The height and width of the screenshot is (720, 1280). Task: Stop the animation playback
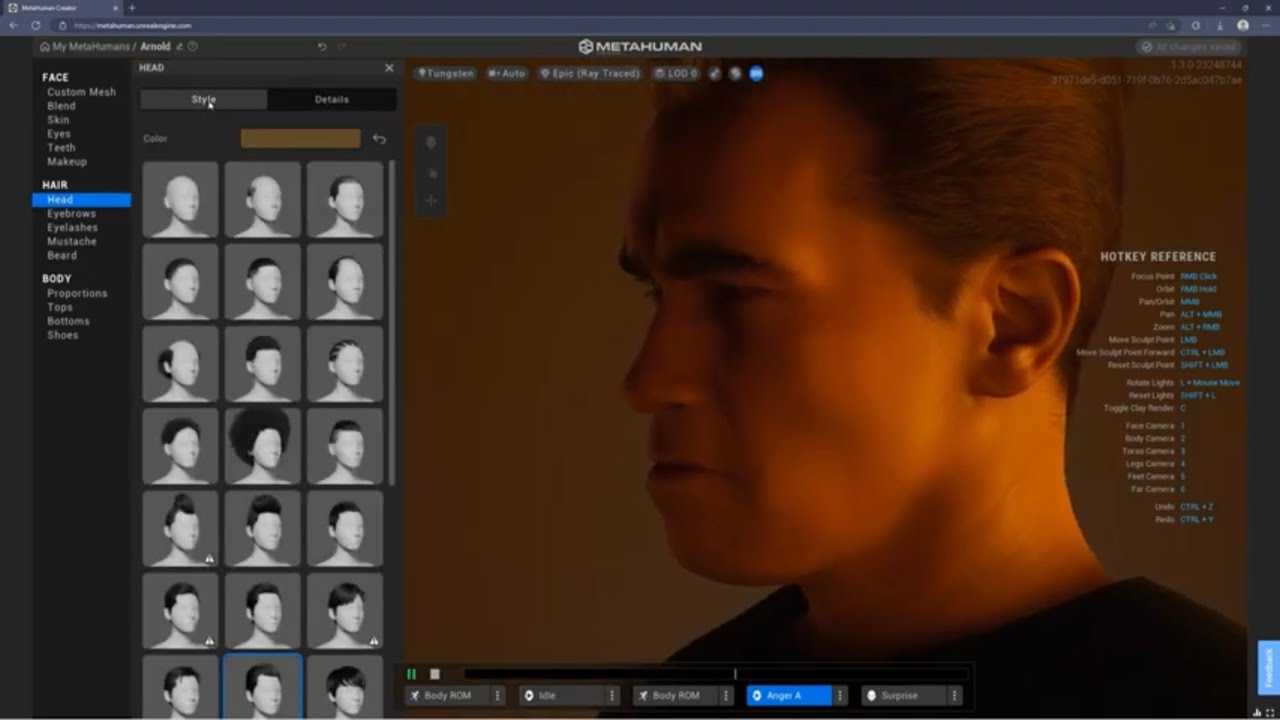[x=435, y=674]
